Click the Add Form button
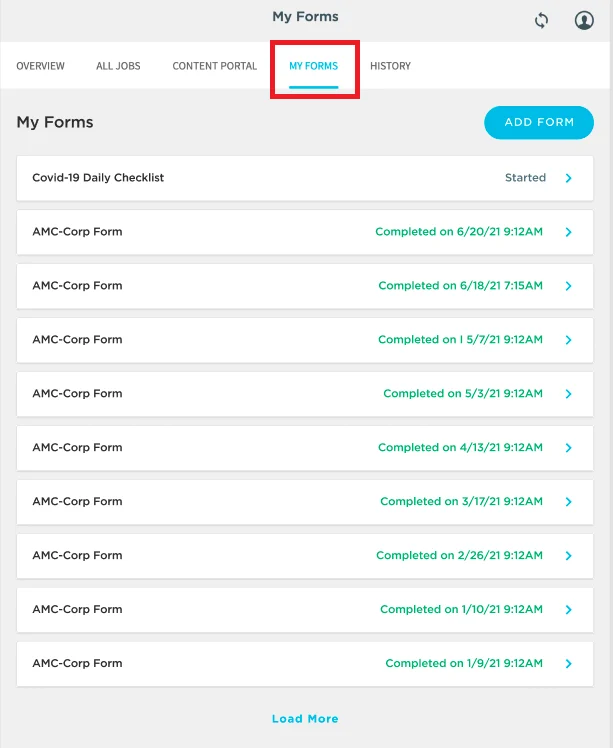 coord(539,123)
